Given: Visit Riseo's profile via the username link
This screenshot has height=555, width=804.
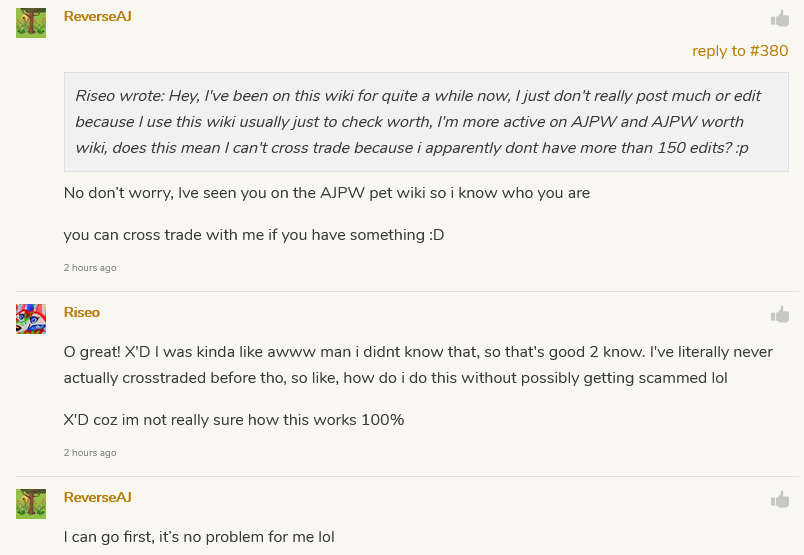Looking at the screenshot, I should click(x=82, y=313).
